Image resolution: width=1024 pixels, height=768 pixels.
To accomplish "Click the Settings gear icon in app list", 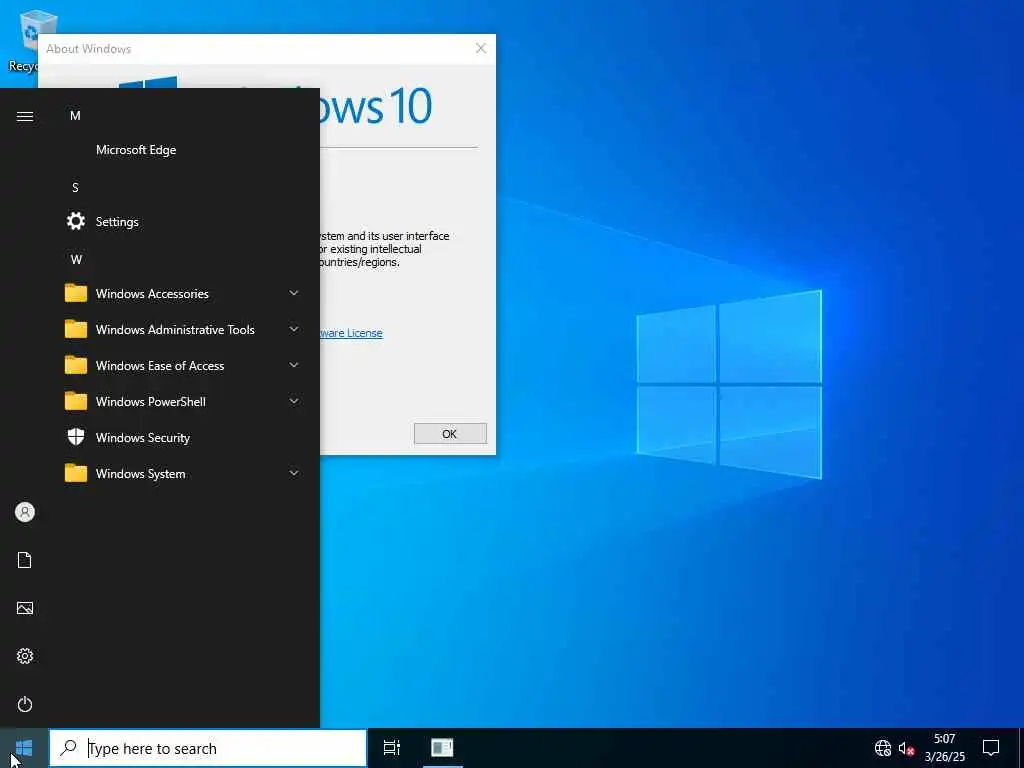I will (76, 221).
